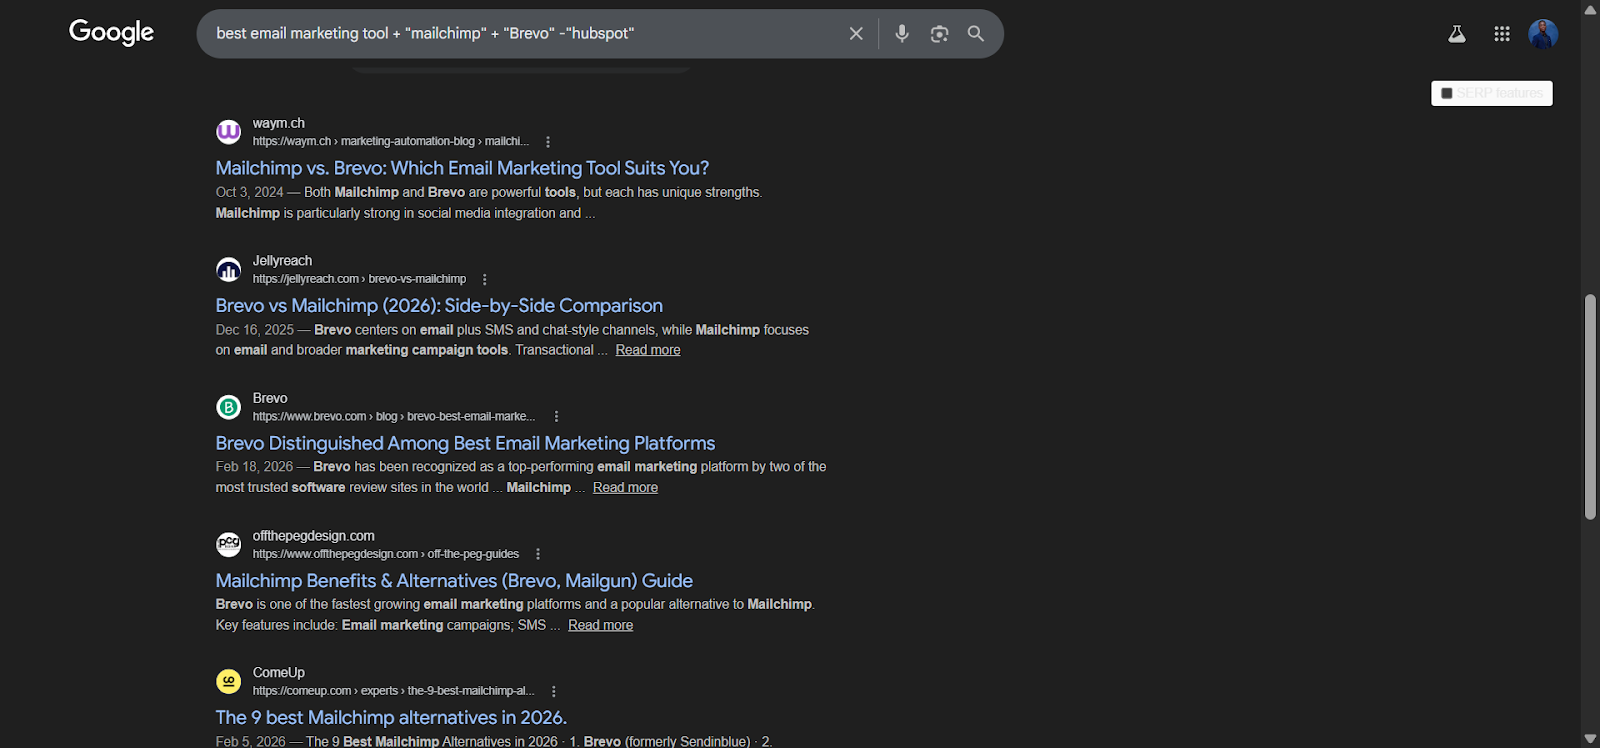1600x748 pixels.
Task: Open more options for the Jellyreach result
Action: tap(485, 280)
